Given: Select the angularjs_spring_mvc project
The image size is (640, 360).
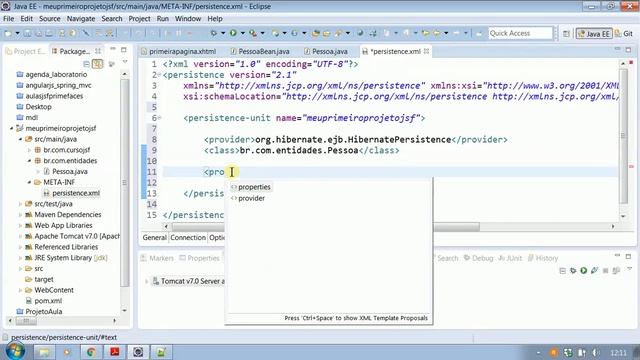Looking at the screenshot, I should 58,85.
